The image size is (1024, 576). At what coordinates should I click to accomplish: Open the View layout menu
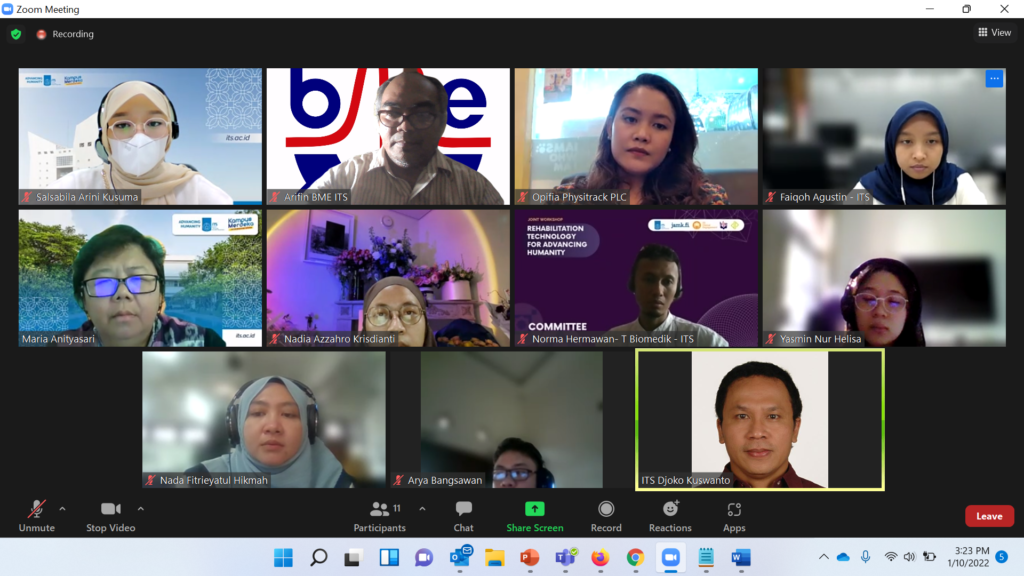point(994,33)
